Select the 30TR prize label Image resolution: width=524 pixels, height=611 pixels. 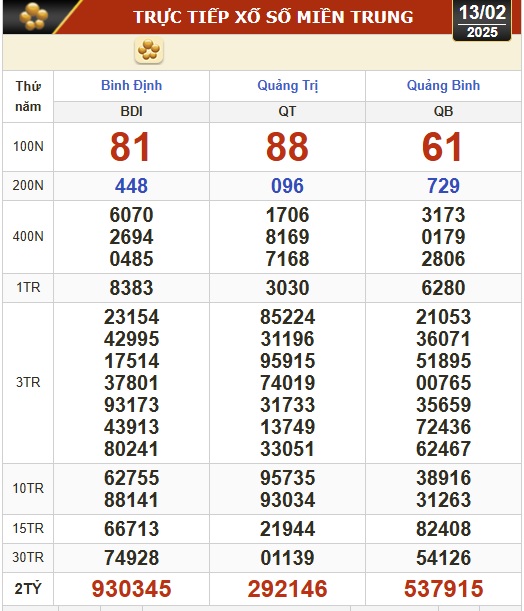pos(28,557)
